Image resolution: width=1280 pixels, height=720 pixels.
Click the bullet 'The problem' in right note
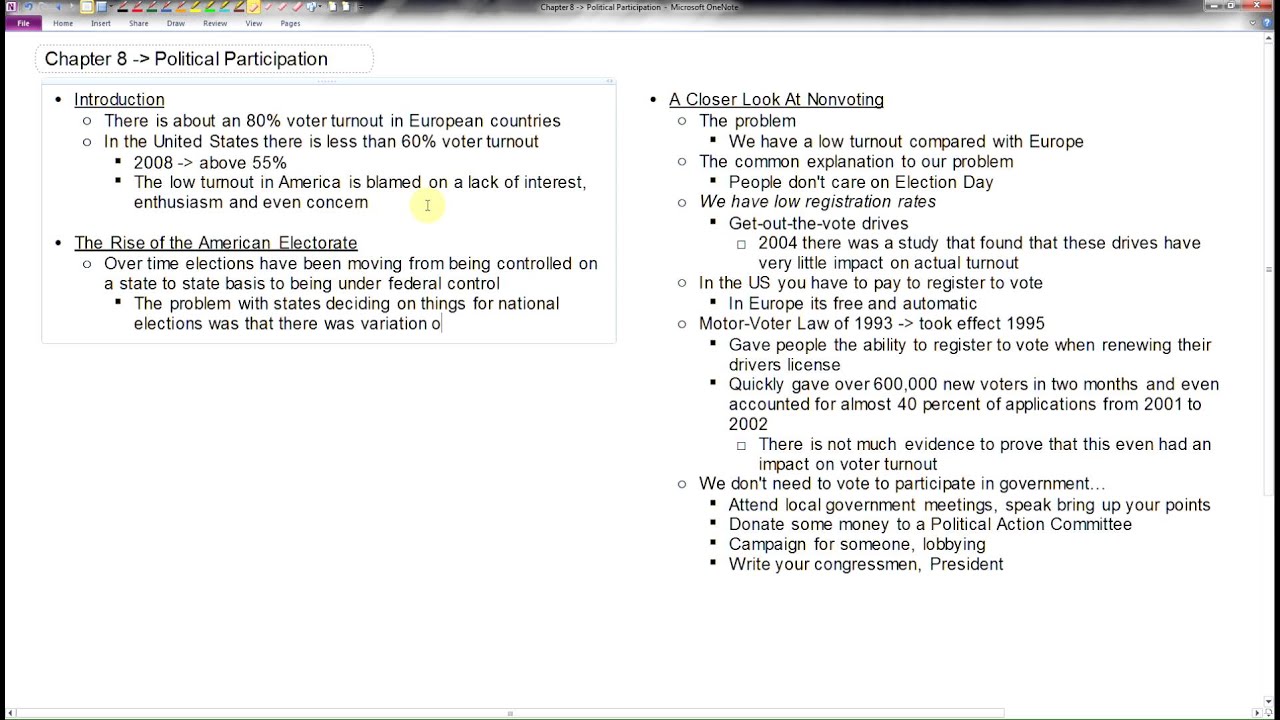(x=747, y=121)
